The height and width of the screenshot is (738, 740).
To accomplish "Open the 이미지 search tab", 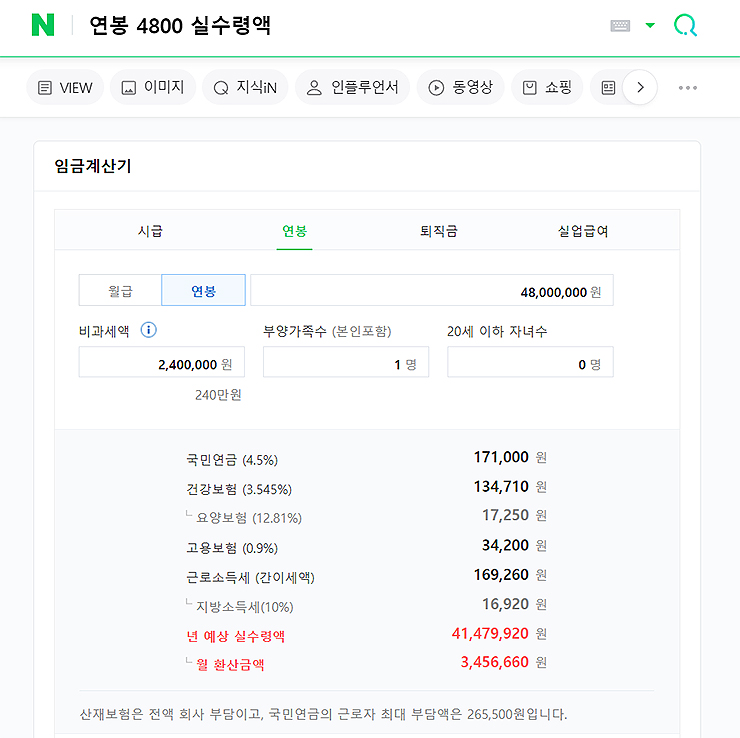I will point(153,87).
